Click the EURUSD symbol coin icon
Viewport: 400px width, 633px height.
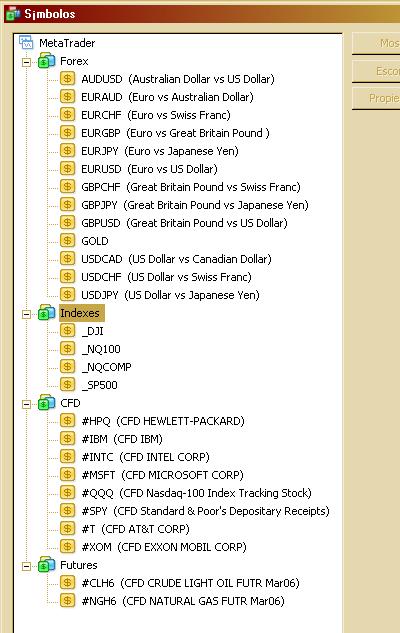pyautogui.click(x=67, y=169)
